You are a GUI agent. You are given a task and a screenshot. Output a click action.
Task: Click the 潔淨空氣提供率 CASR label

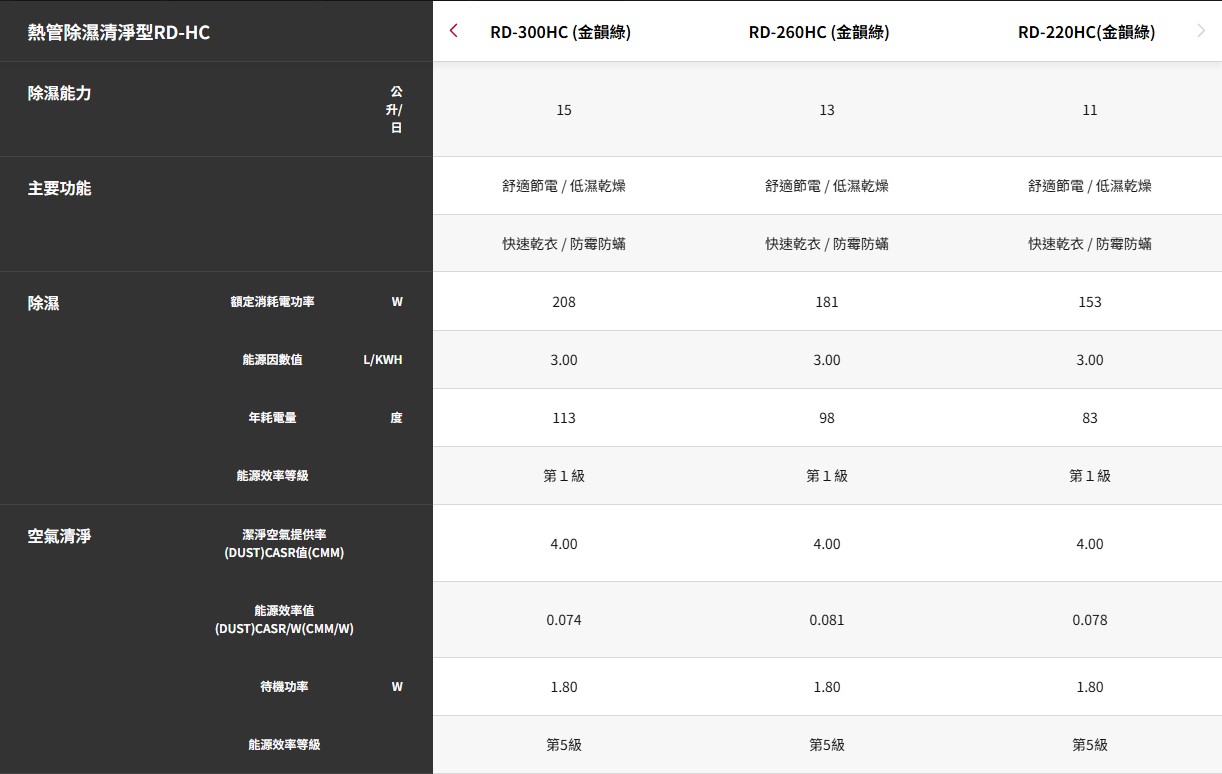pos(284,544)
